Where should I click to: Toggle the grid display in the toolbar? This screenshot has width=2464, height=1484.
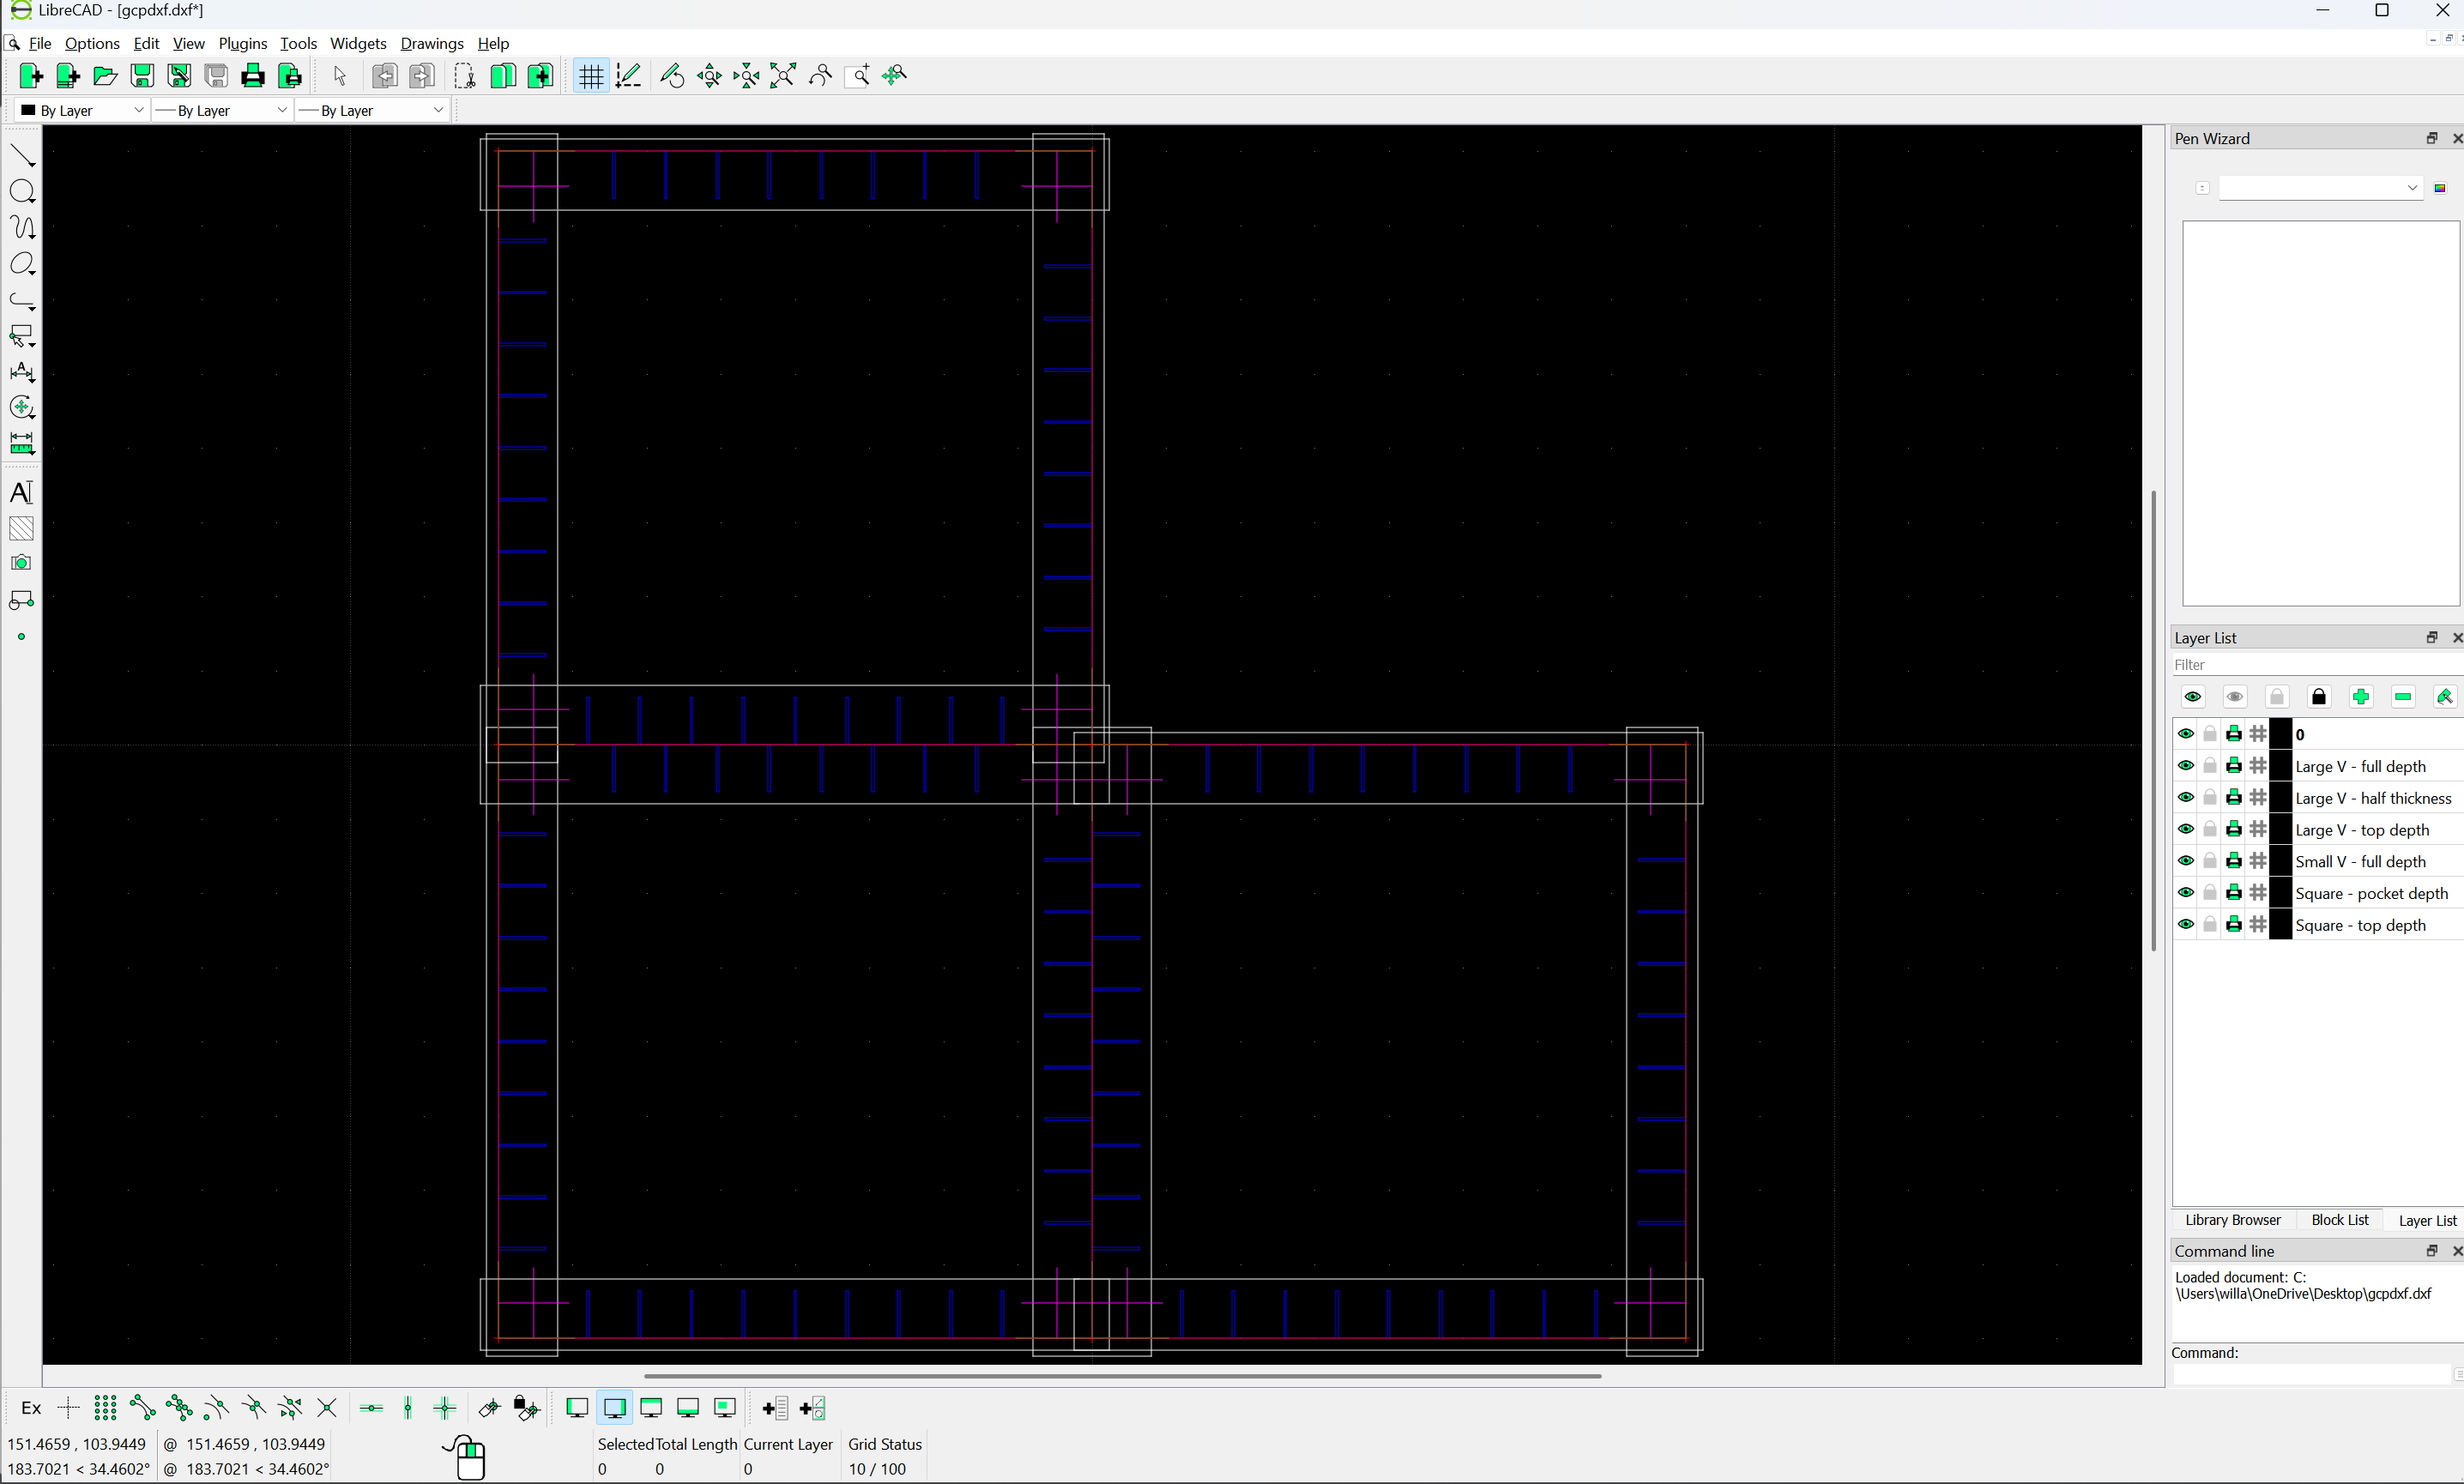[x=591, y=76]
